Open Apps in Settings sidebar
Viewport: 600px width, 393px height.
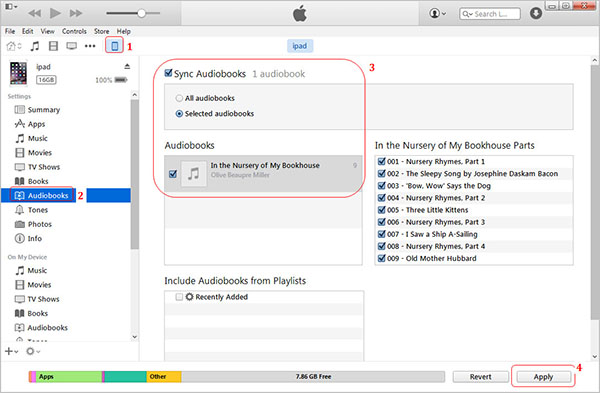[x=30, y=124]
